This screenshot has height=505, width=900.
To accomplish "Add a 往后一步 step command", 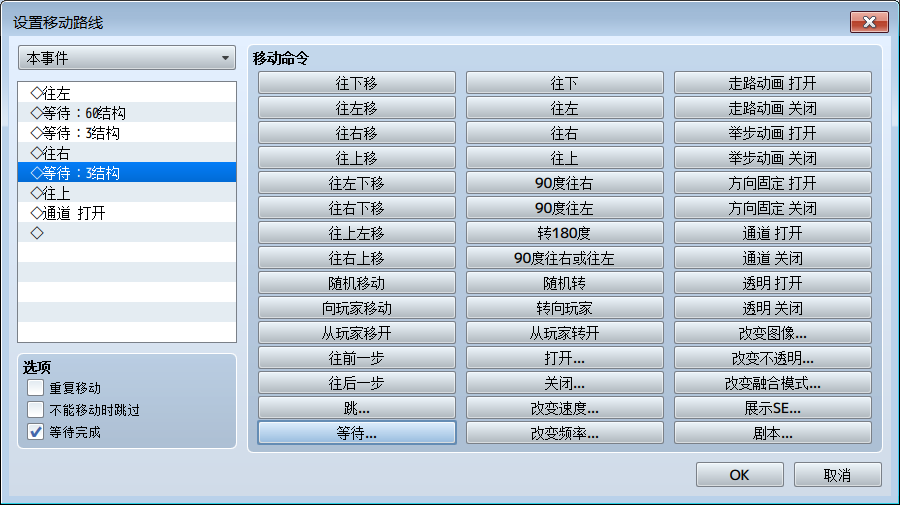I will [x=356, y=383].
